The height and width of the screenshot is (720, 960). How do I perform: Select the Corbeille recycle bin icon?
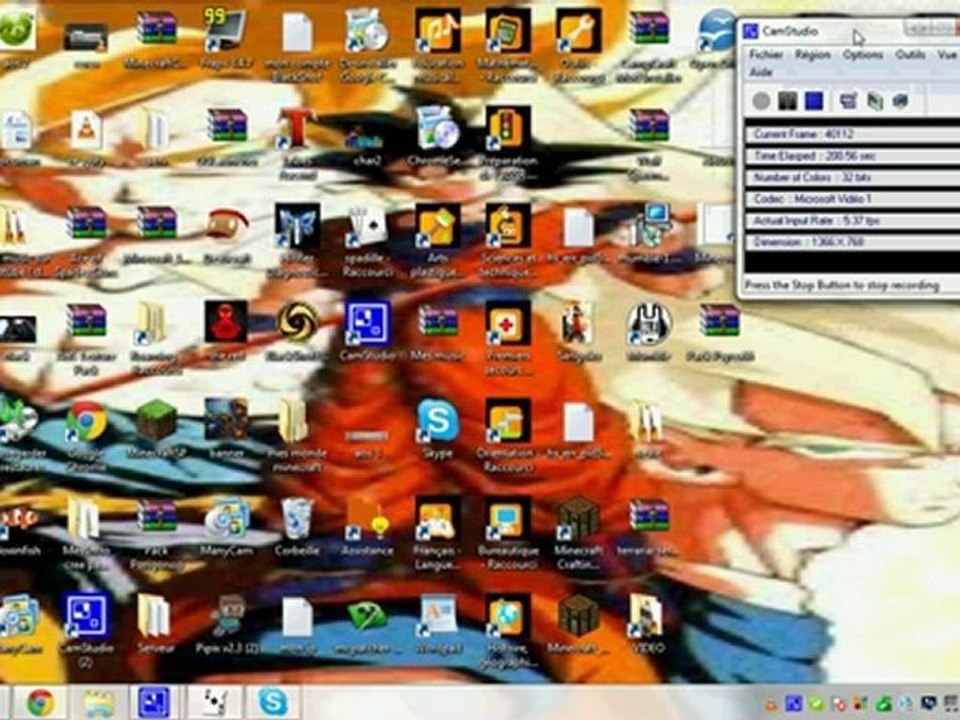click(297, 527)
